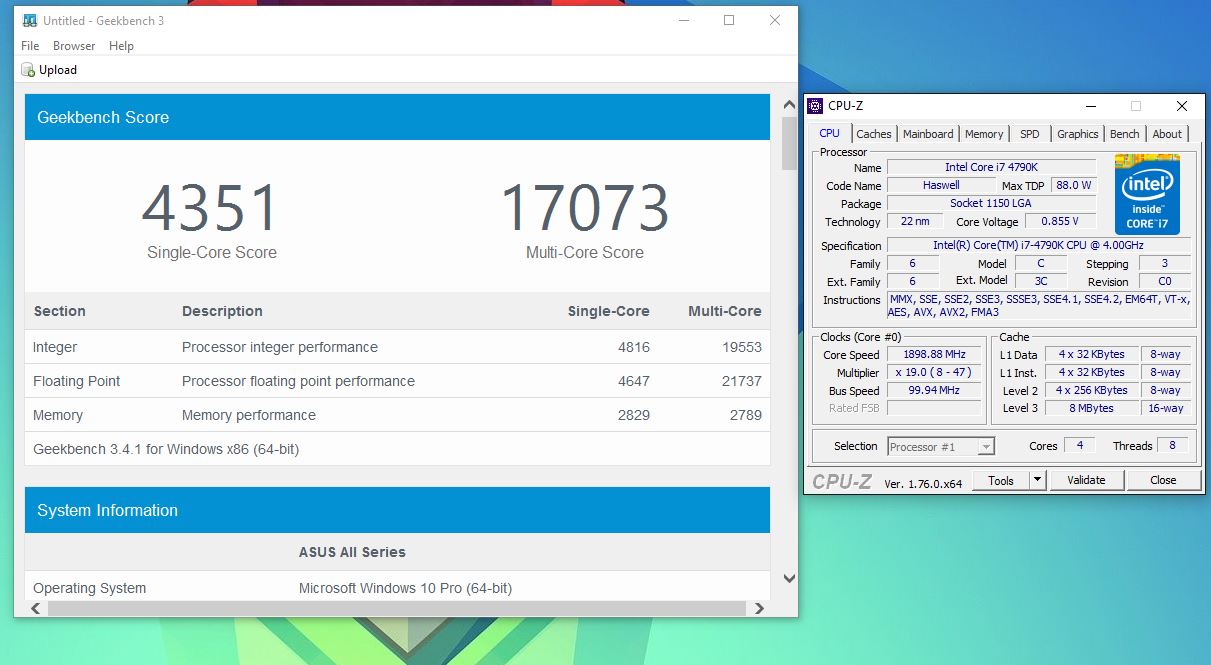Viewport: 1211px width, 665px height.
Task: Click the Geekbench vertical scrollbar down arrow
Action: [x=789, y=579]
